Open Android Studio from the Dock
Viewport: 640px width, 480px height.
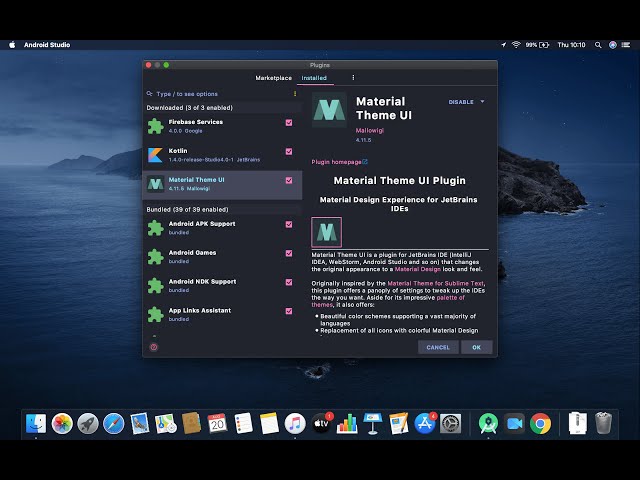(489, 423)
